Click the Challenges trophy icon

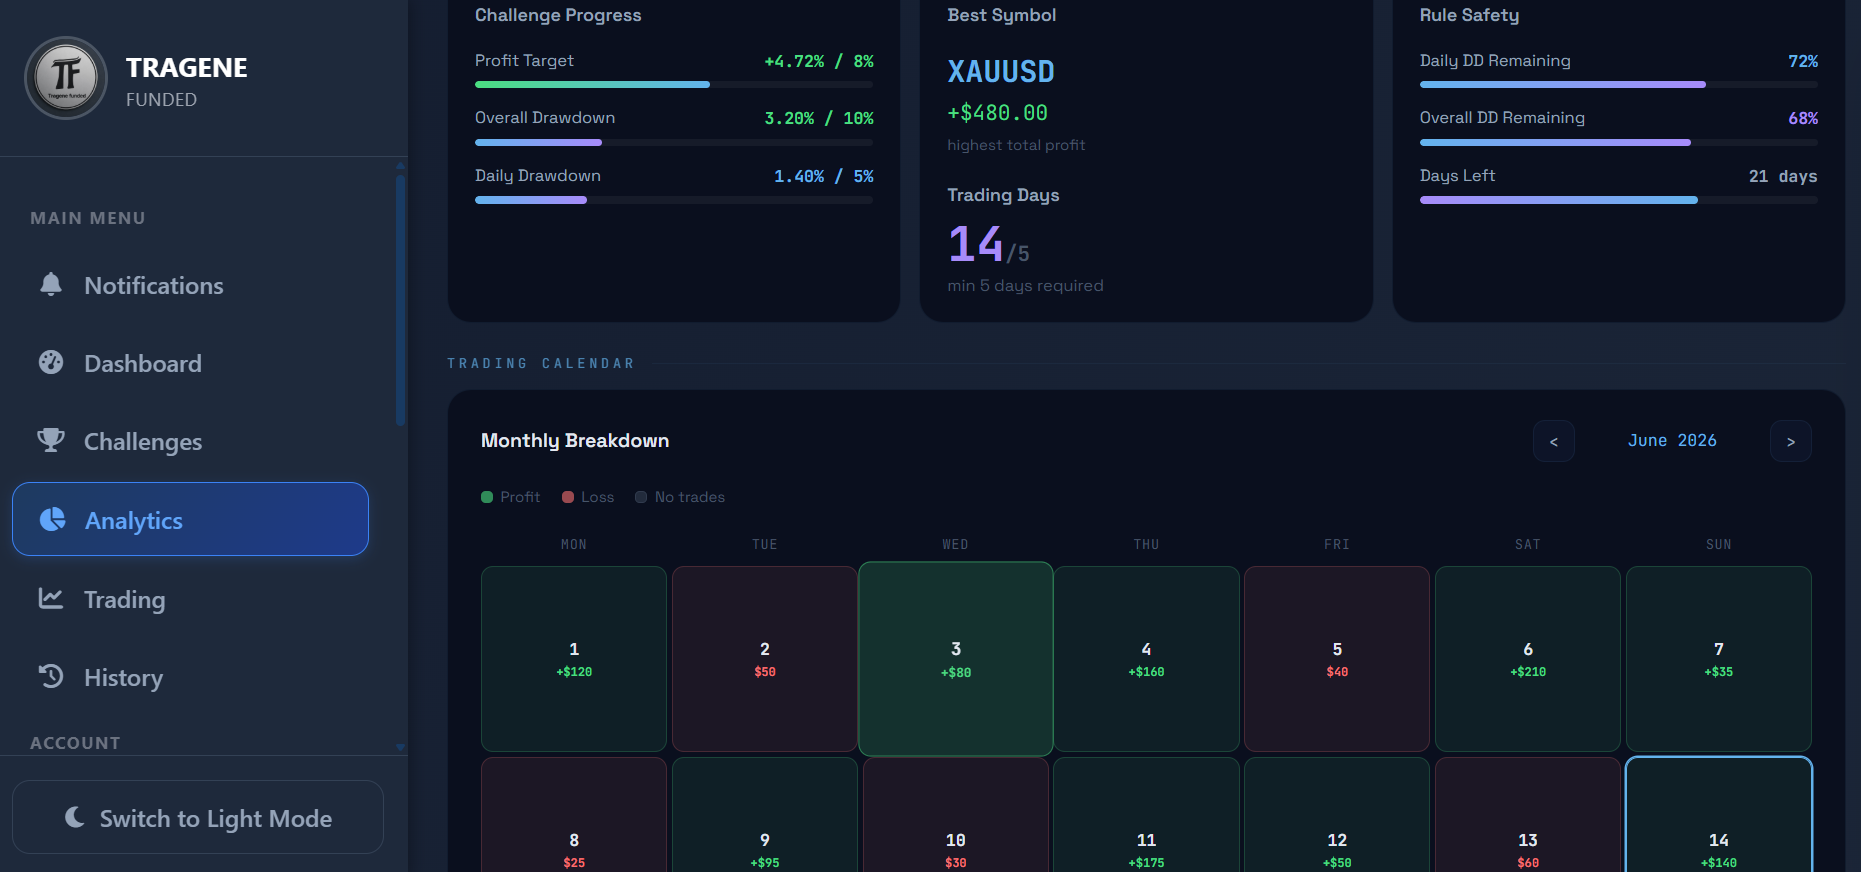click(51, 440)
